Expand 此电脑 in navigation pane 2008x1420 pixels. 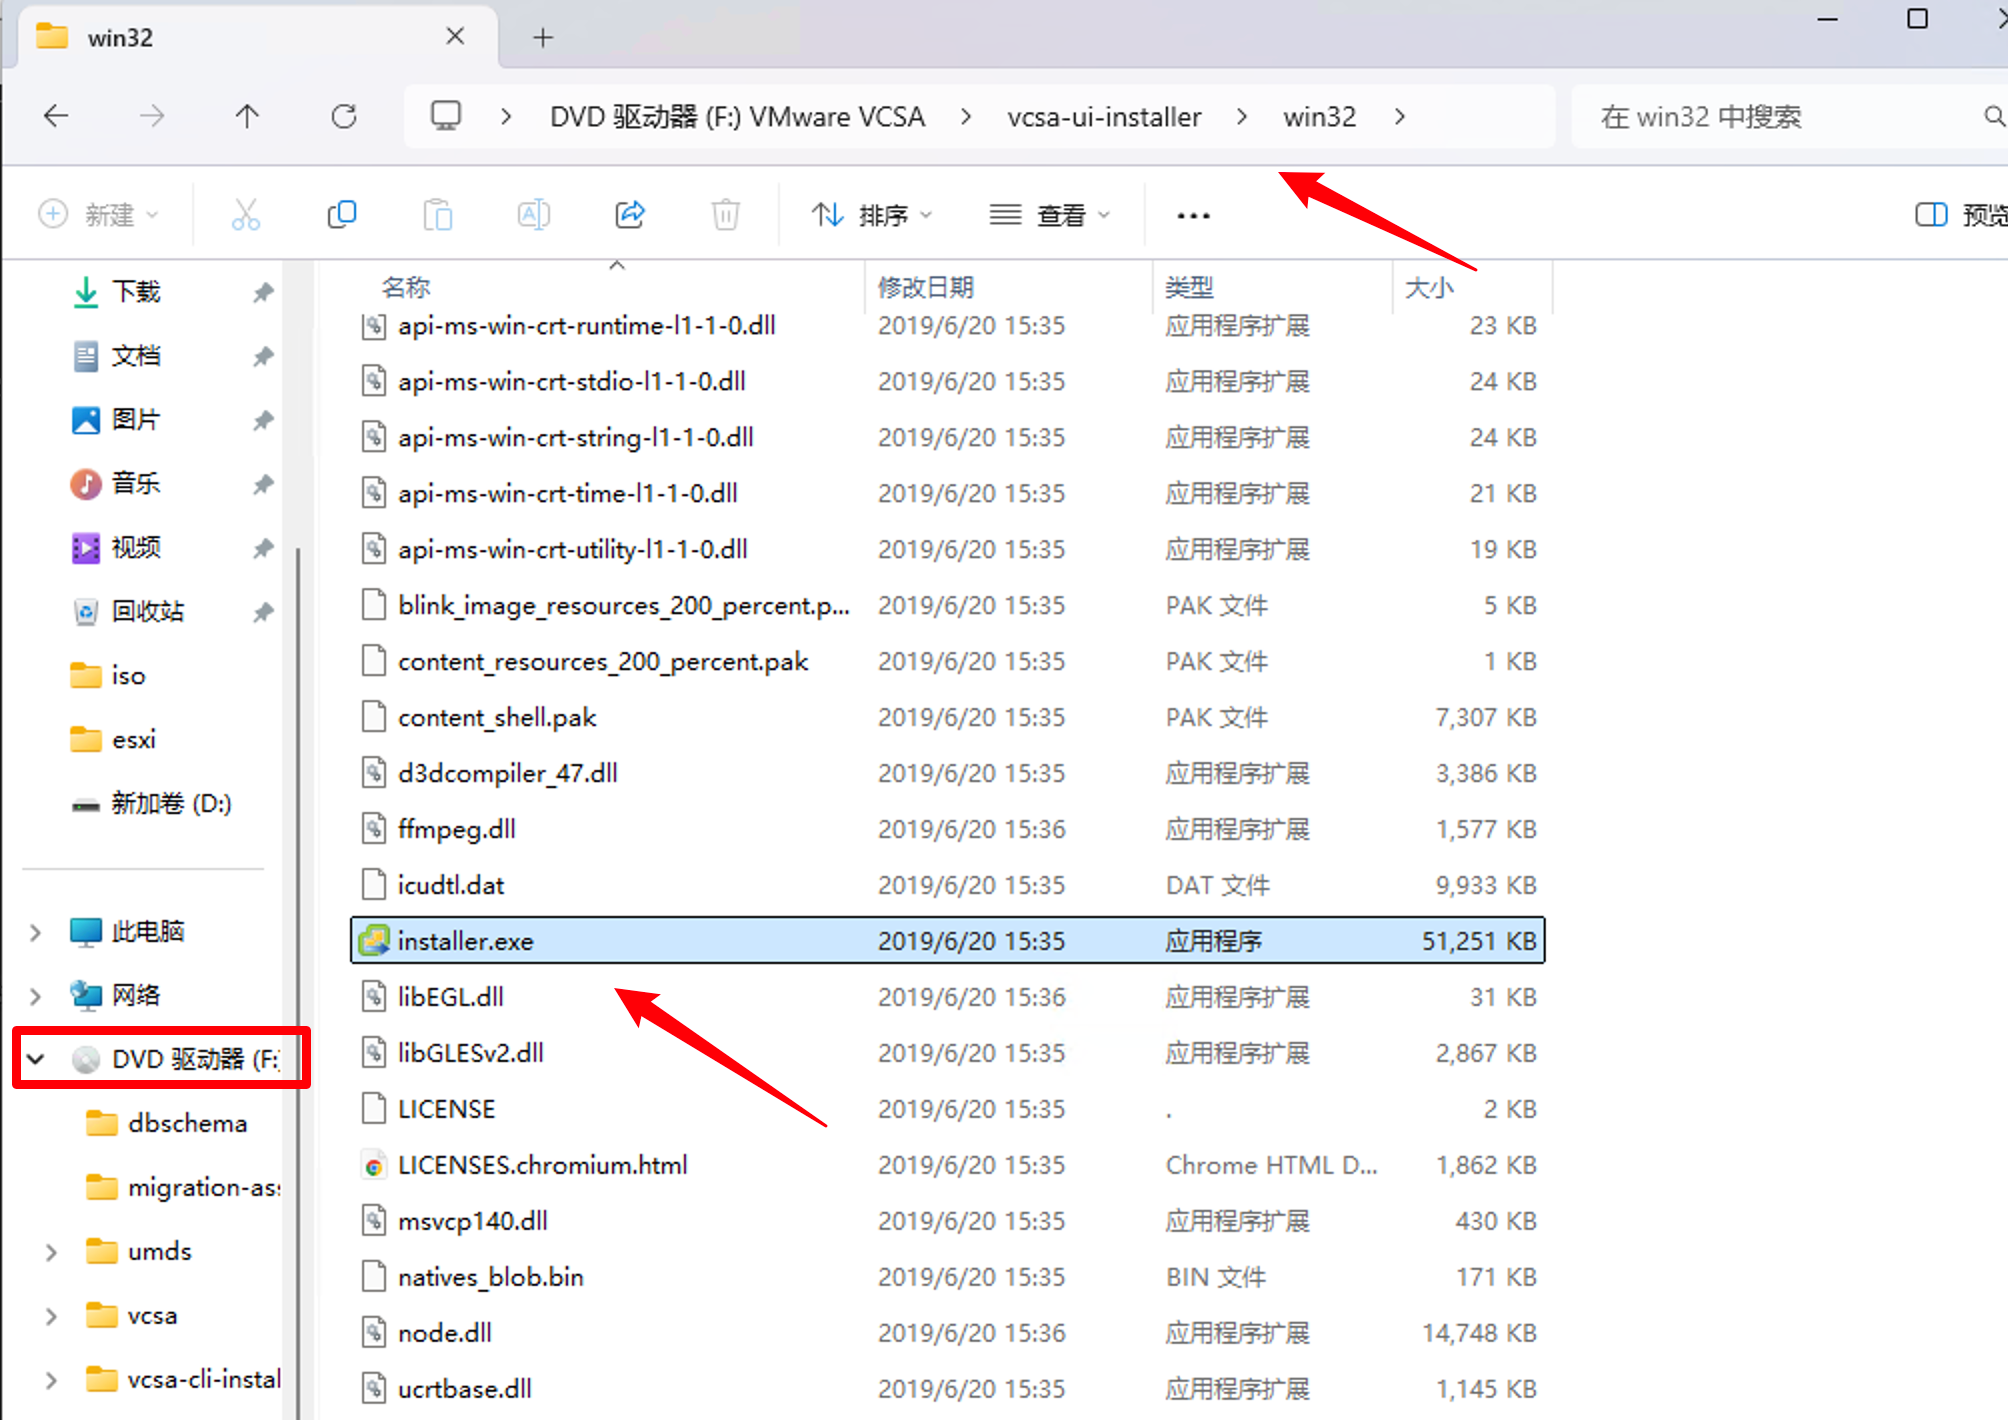36,932
